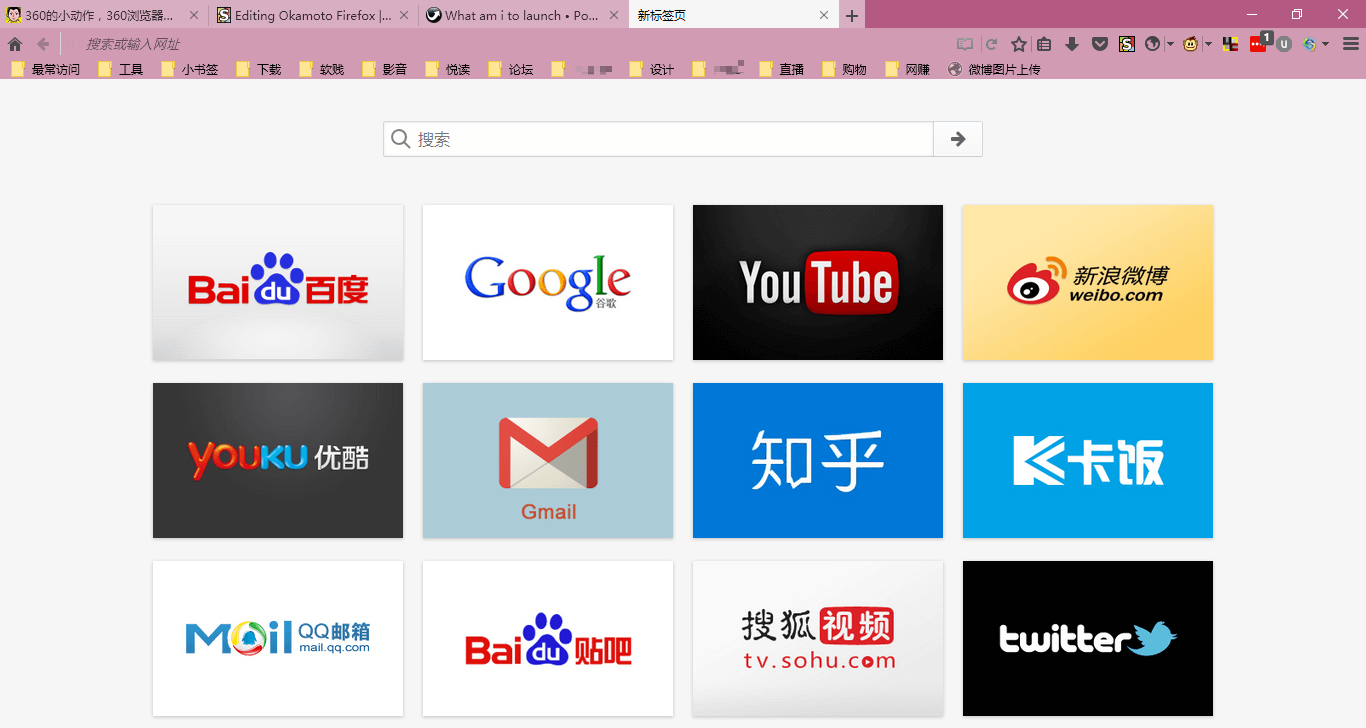This screenshot has height=728, width=1366.
Task: Open the 悦读 bookmarks folder
Action: click(448, 69)
